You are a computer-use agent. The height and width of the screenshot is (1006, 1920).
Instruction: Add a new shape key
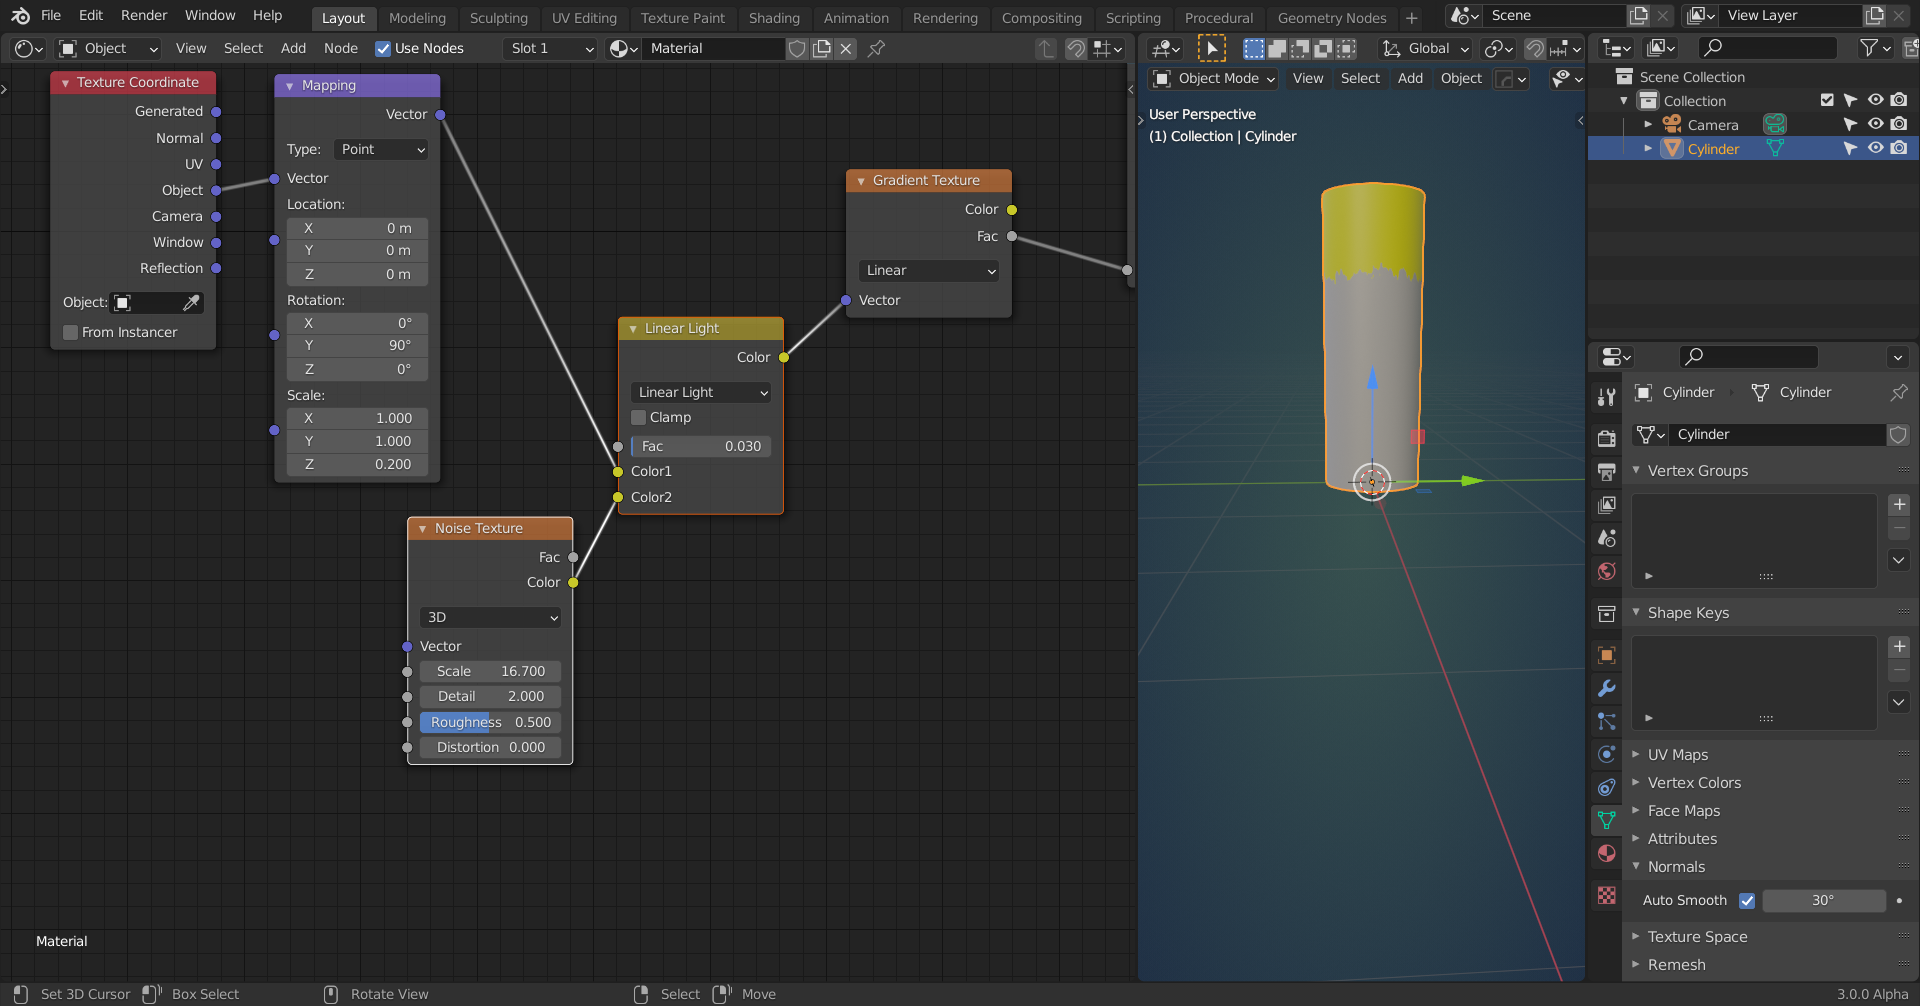pos(1899,647)
